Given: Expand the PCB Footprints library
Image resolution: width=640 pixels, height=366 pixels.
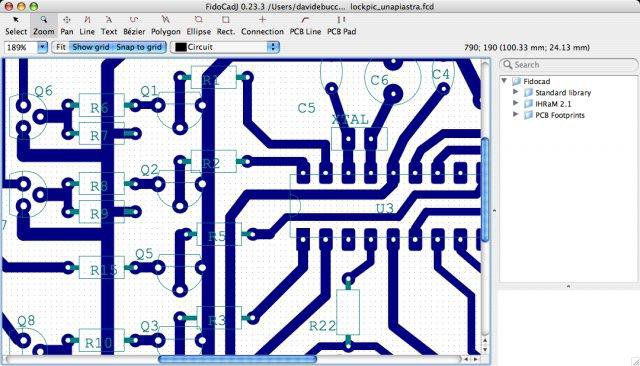Looking at the screenshot, I should click(516, 115).
